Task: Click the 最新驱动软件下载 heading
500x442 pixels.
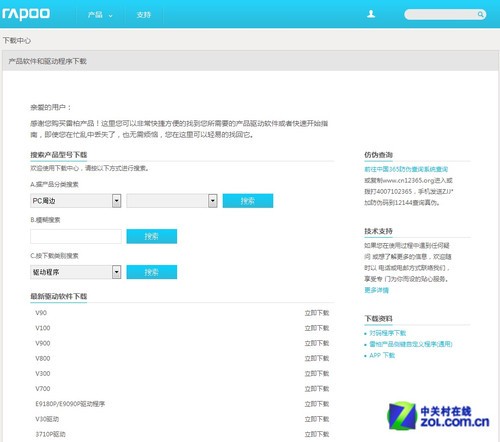Action: point(59,296)
